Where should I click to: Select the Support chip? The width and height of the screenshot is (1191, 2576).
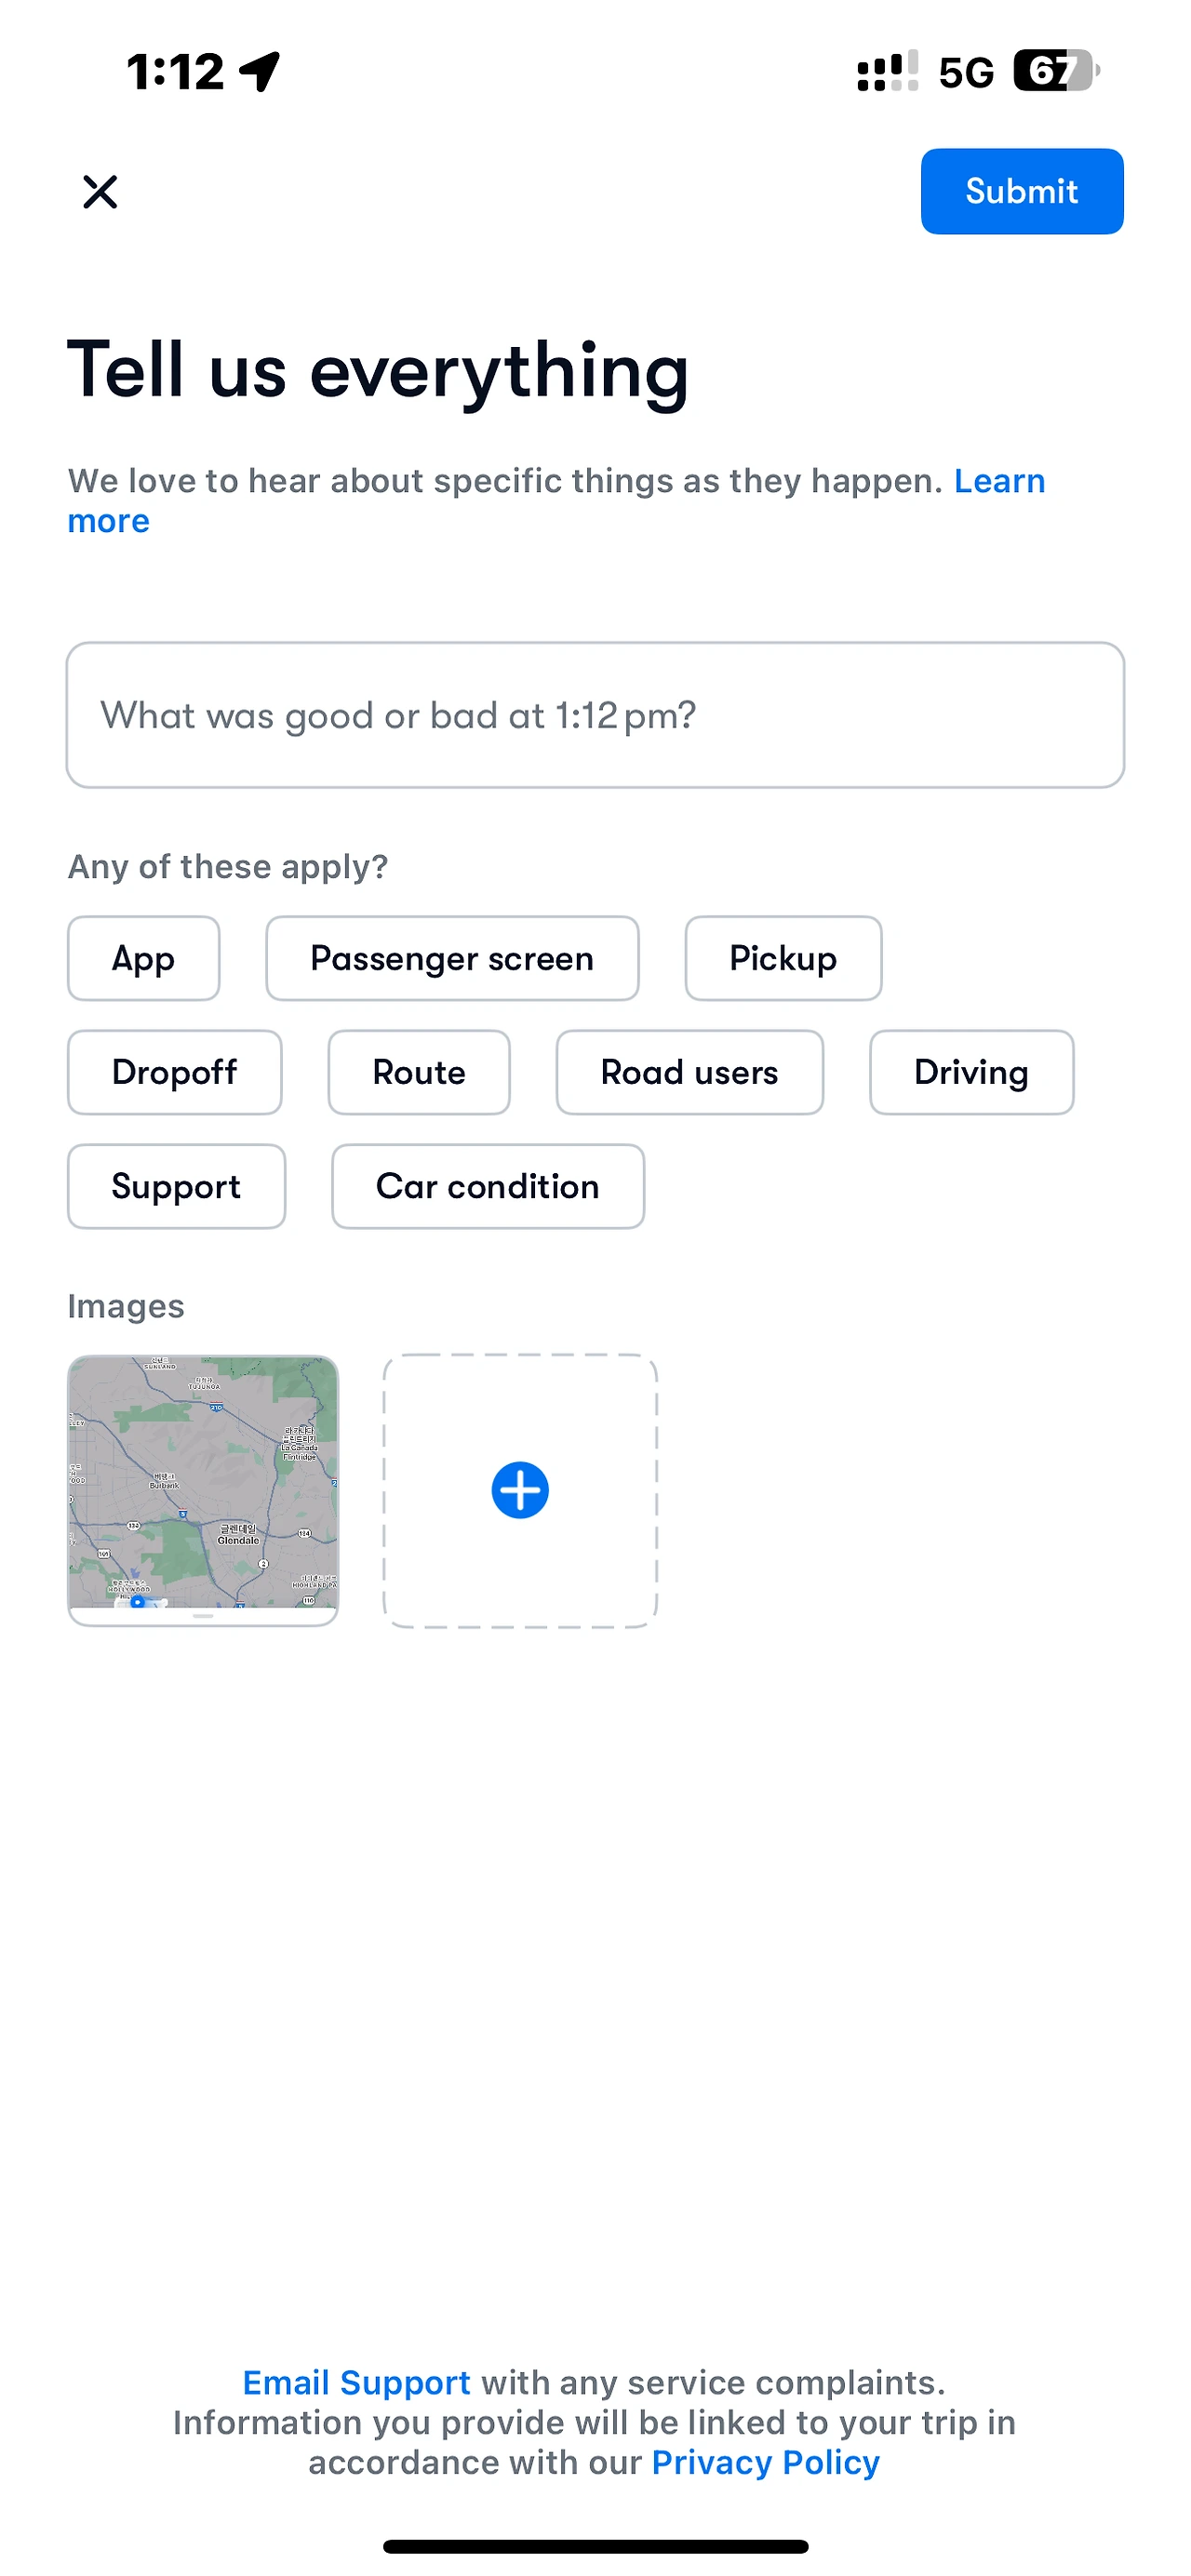[176, 1186]
